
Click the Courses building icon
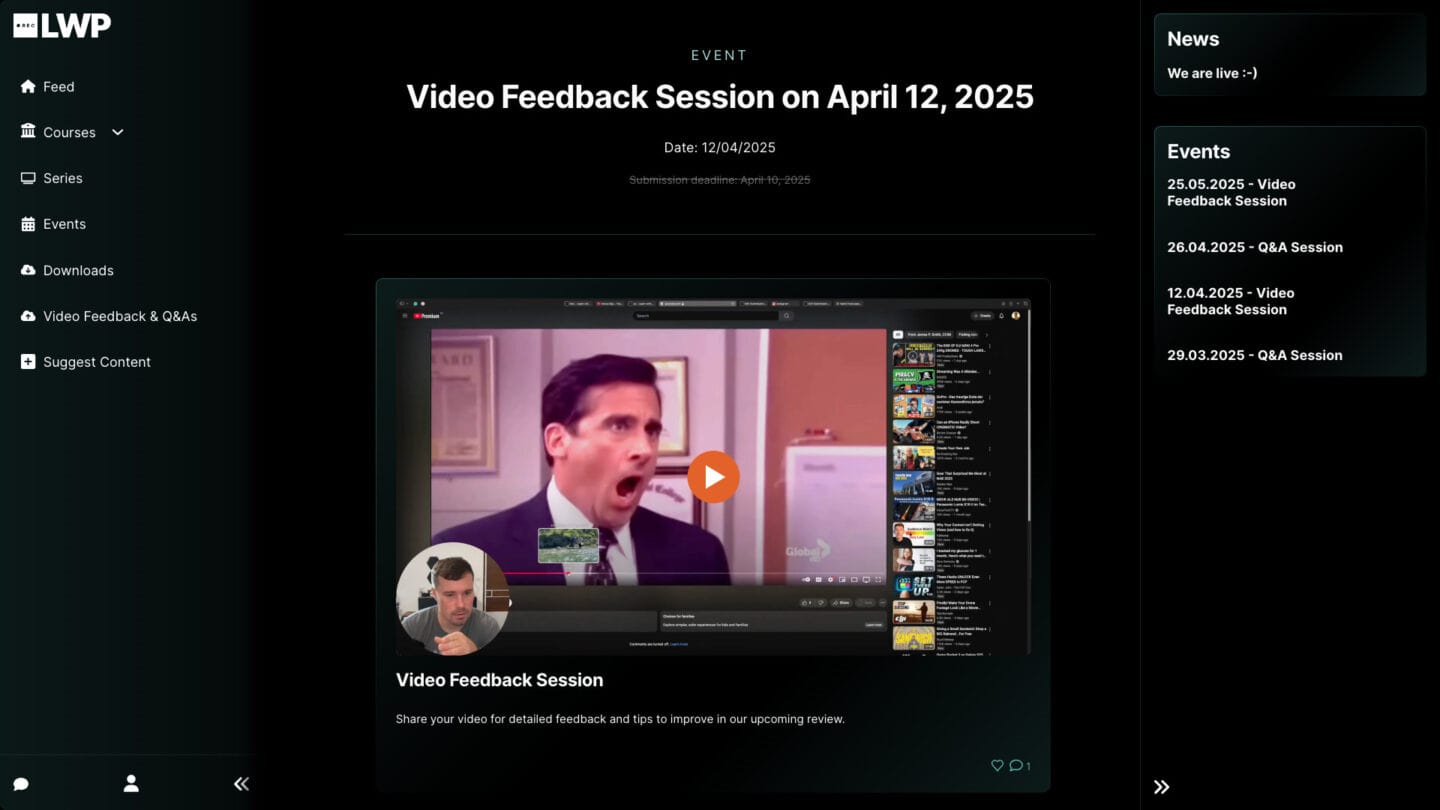(x=28, y=132)
